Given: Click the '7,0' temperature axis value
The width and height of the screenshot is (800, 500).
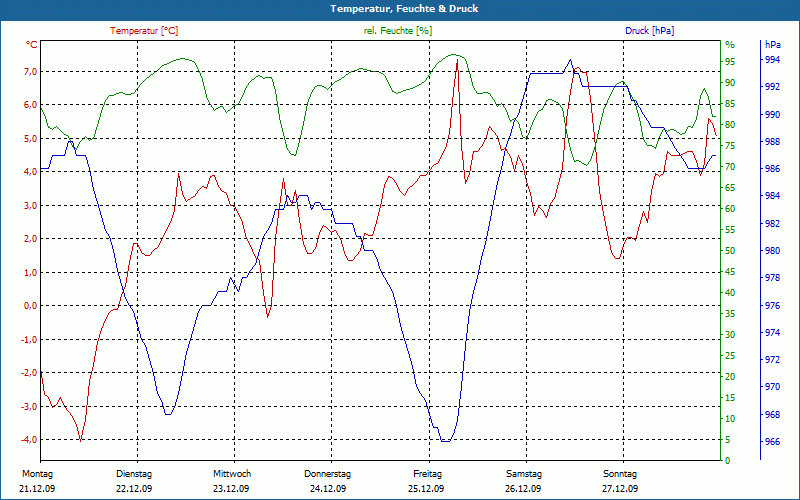Looking at the screenshot, I should pos(31,71).
